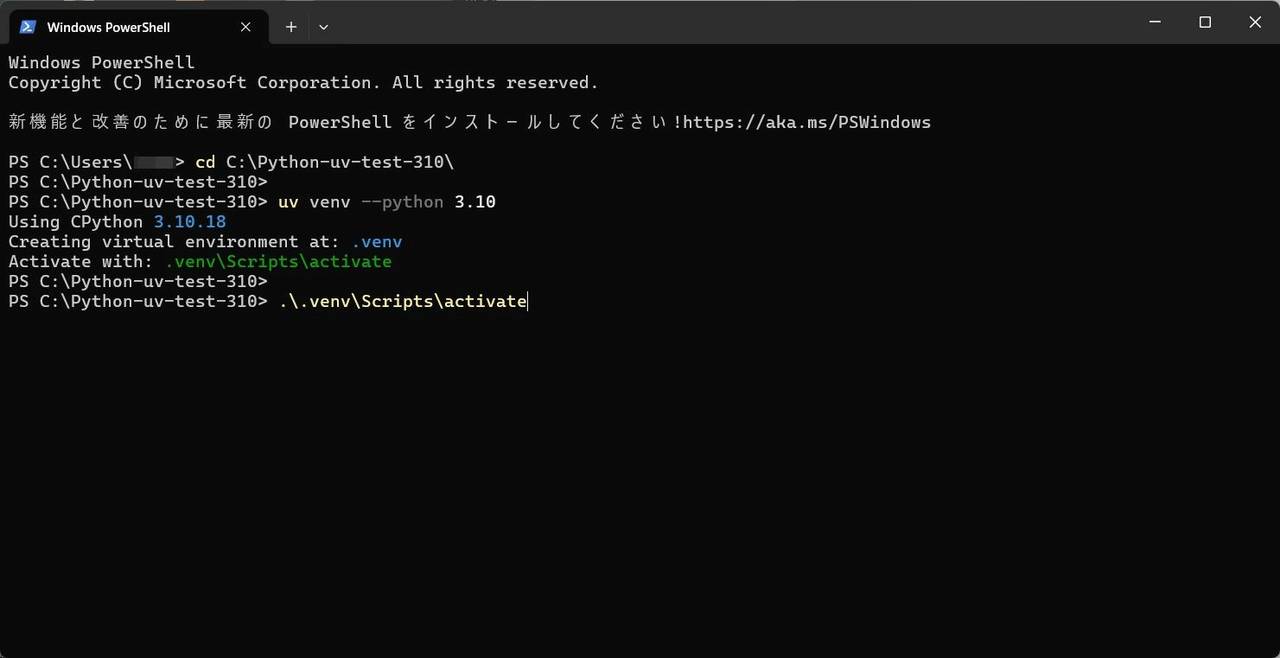Image resolution: width=1280 pixels, height=658 pixels.
Task: Click the green .venv\Scripts\activate hint
Action: point(278,262)
